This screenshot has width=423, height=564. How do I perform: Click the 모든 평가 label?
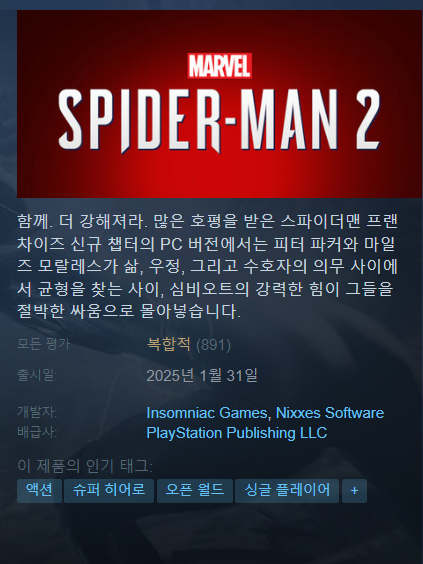(44, 344)
